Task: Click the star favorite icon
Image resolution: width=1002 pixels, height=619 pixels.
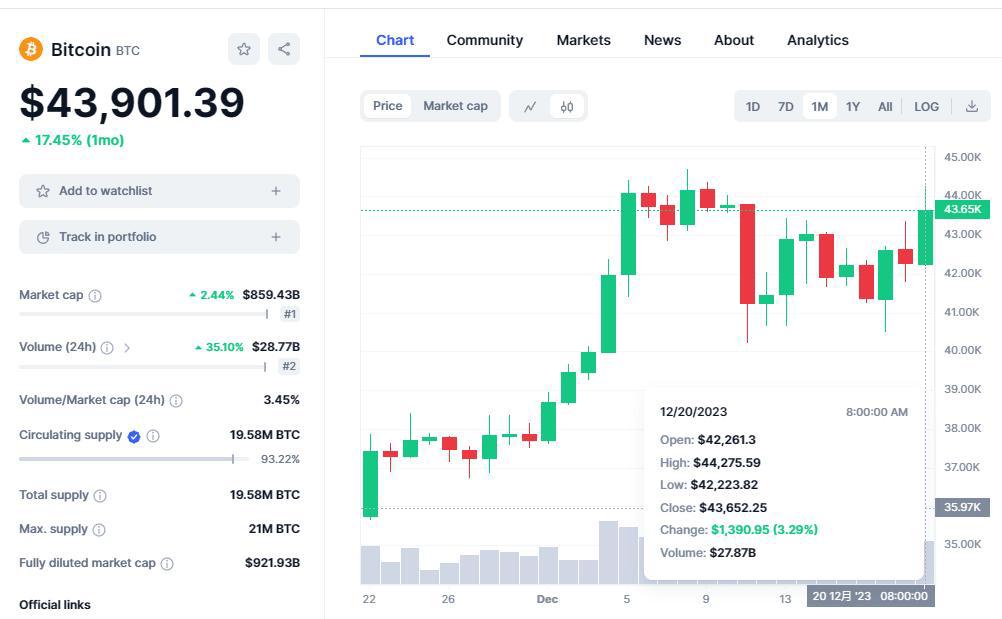Action: click(244, 49)
